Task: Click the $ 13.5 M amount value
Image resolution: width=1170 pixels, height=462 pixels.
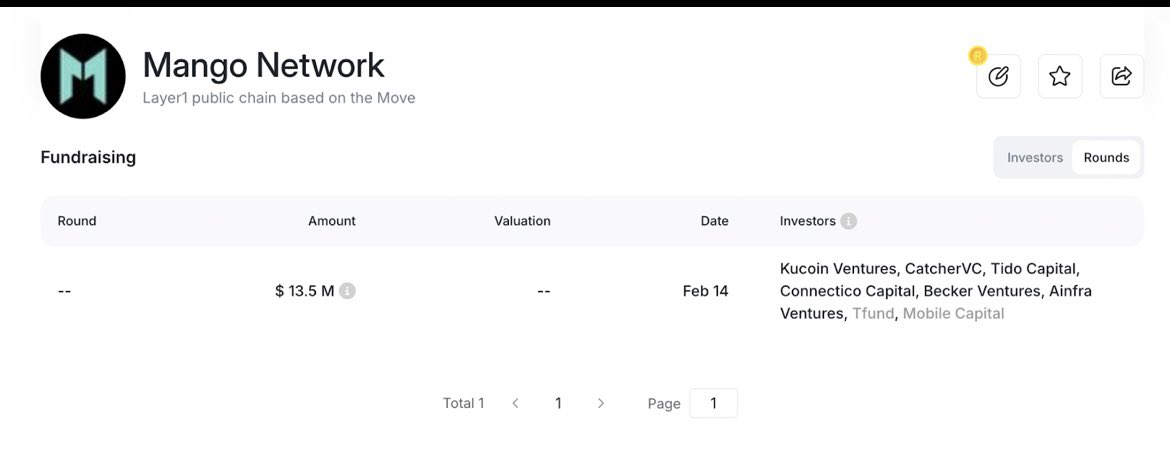Action: pos(304,291)
